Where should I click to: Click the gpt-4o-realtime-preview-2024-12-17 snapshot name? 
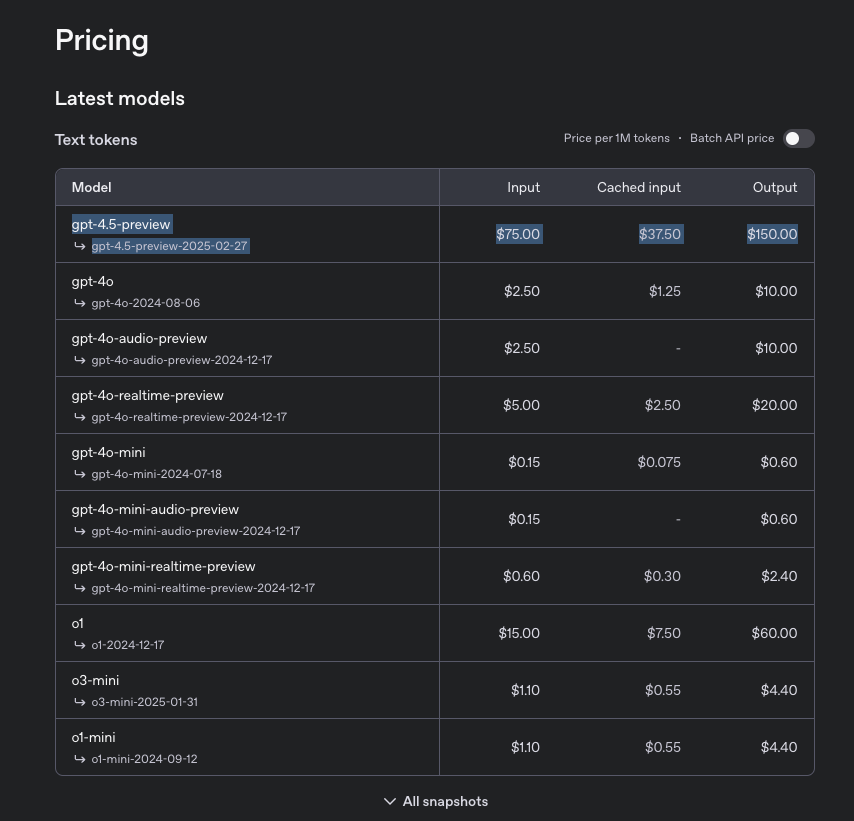tap(189, 417)
